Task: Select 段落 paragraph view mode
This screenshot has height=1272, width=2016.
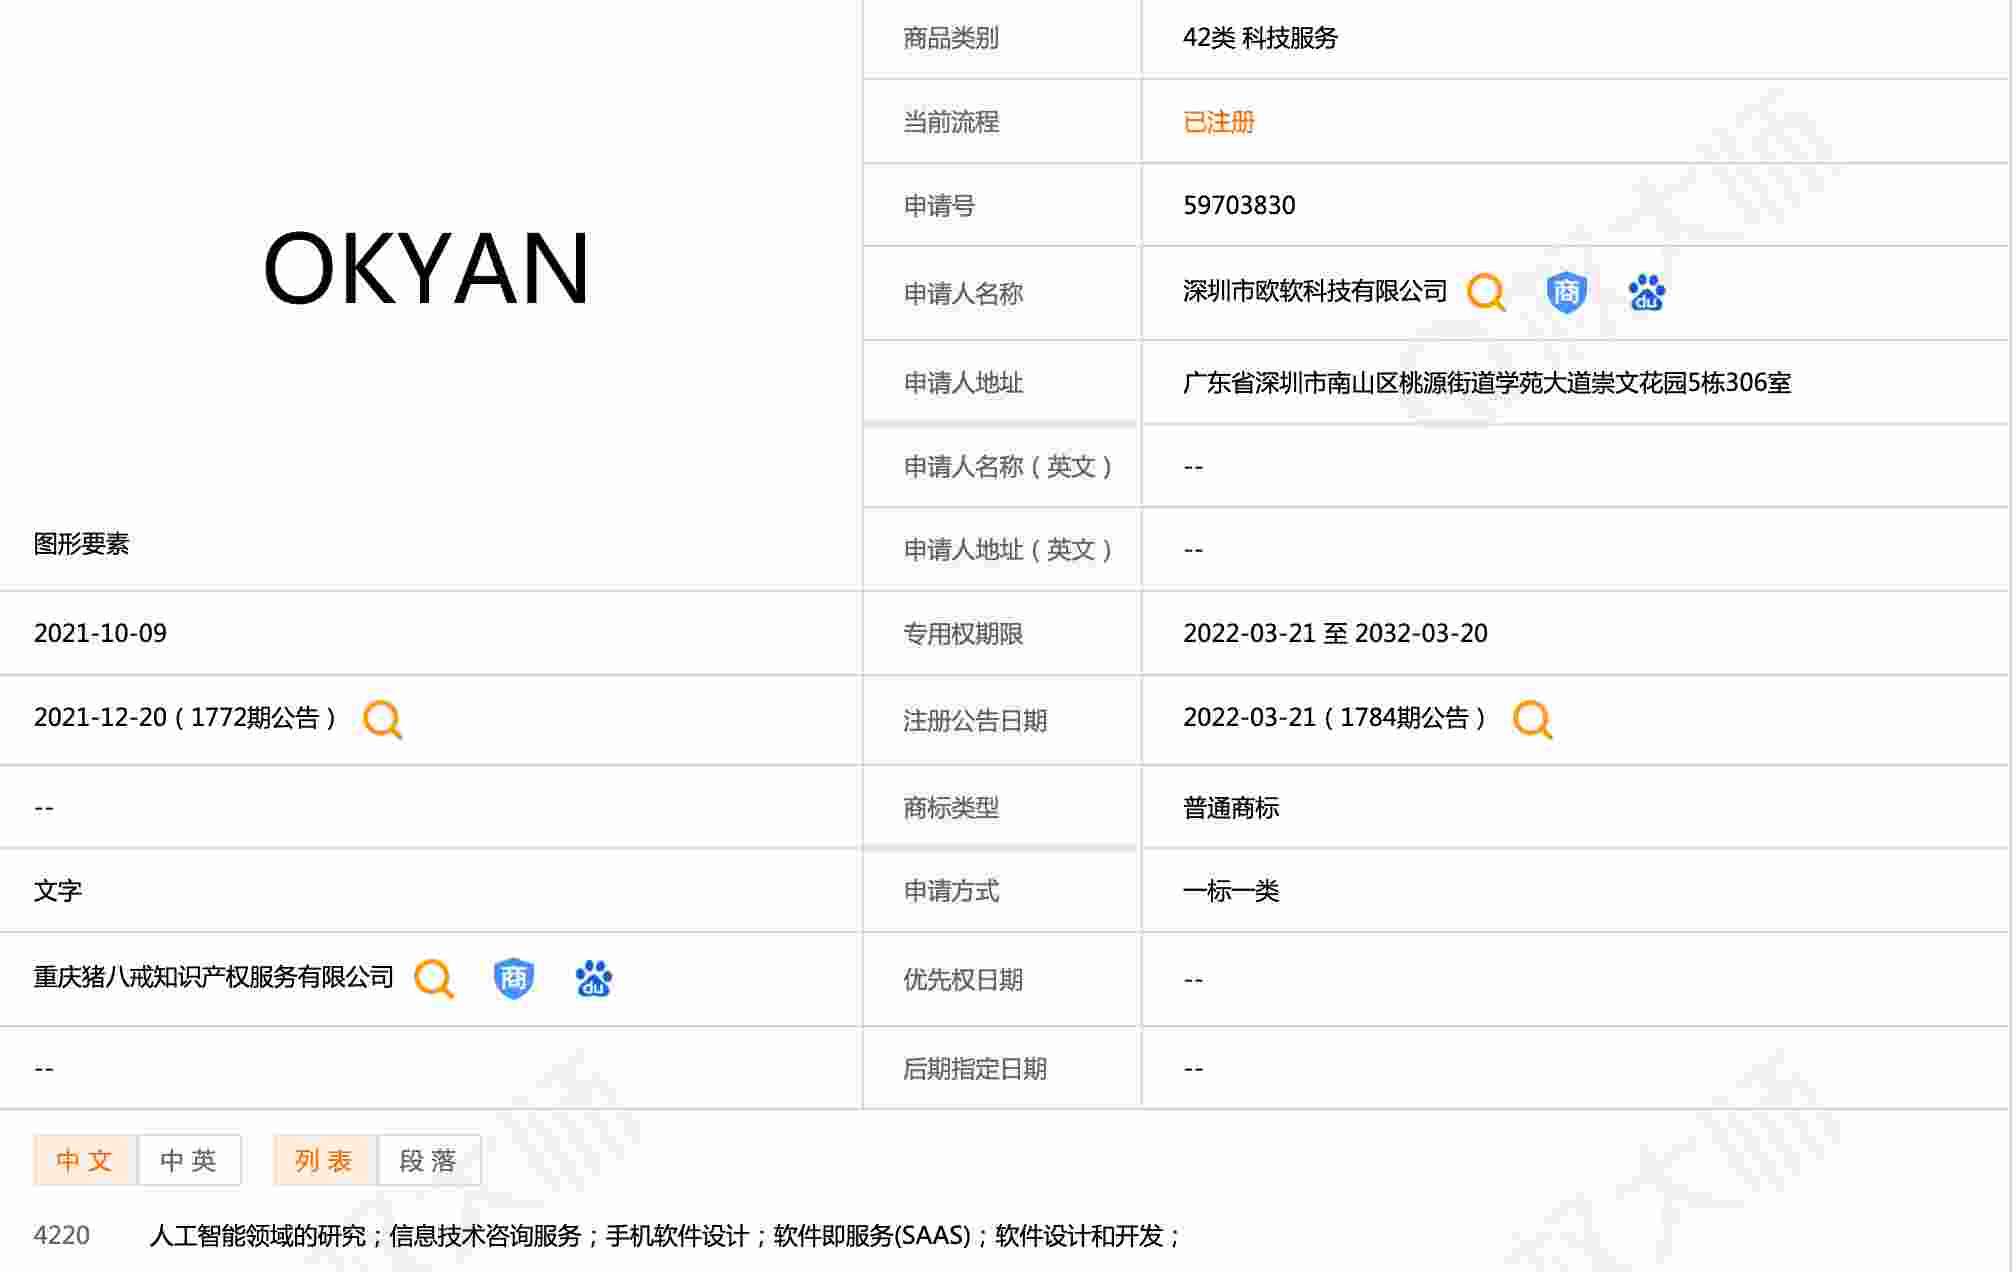Action: (428, 1160)
